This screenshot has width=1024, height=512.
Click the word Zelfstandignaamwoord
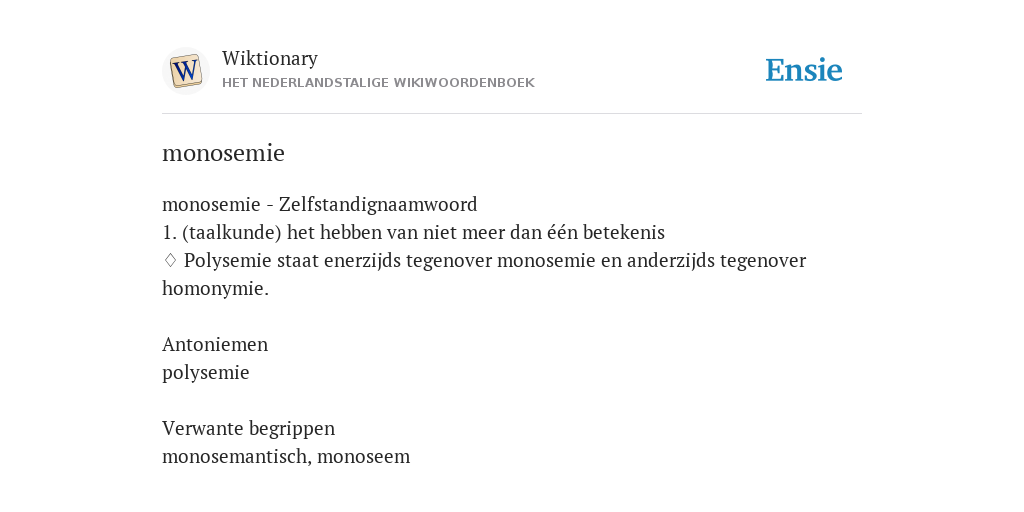(x=378, y=204)
